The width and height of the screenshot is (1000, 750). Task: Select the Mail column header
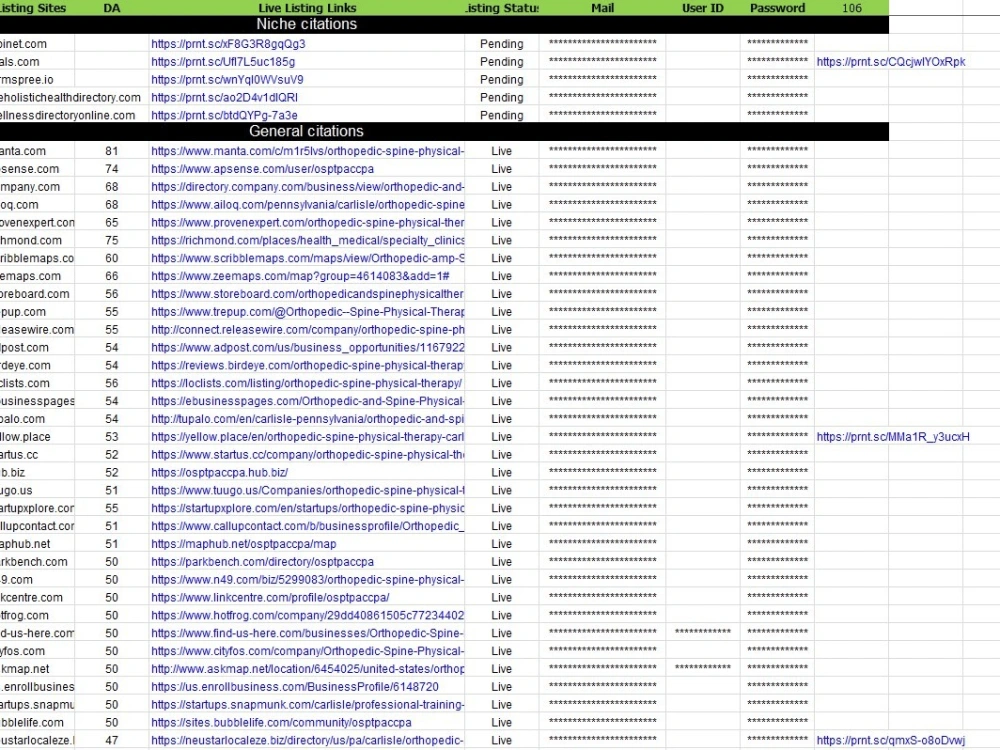[602, 8]
